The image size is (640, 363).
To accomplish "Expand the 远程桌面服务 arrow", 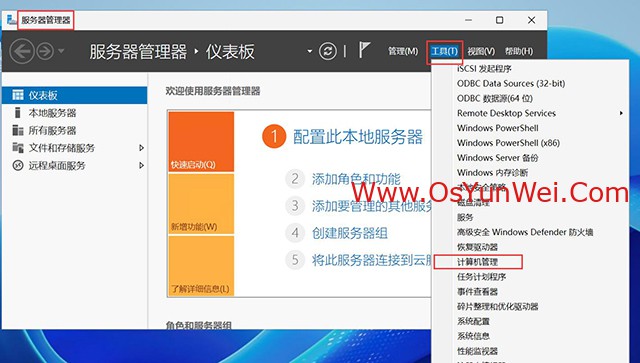I will pyautogui.click(x=141, y=165).
